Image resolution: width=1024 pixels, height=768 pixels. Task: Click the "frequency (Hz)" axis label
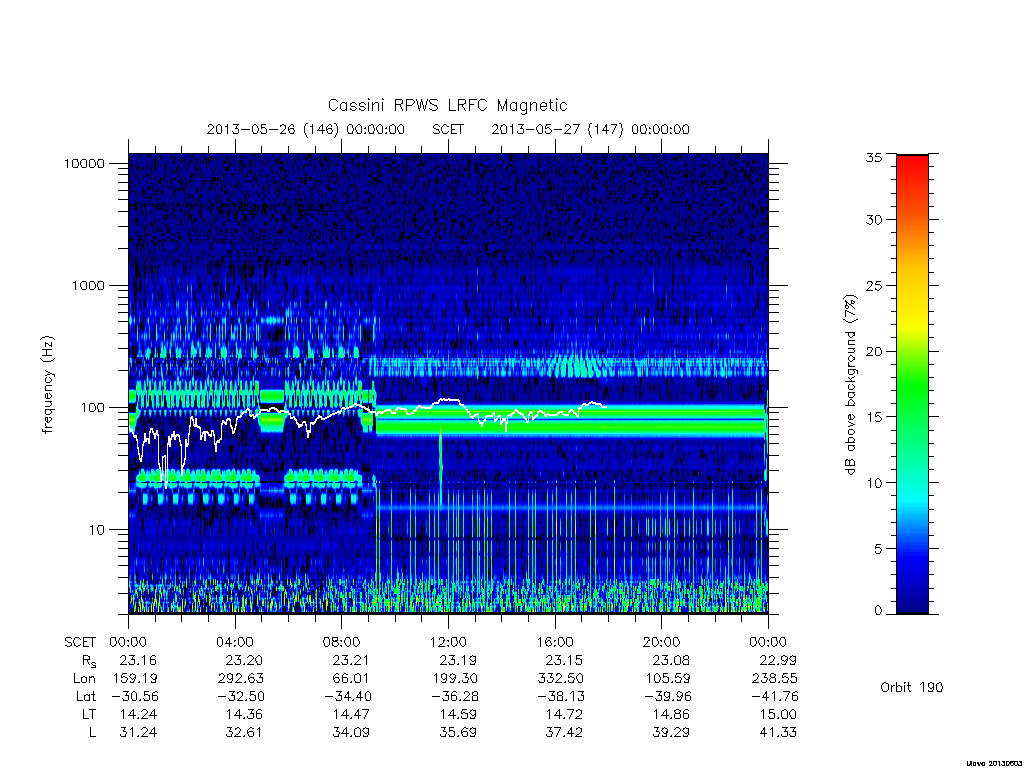(47, 385)
